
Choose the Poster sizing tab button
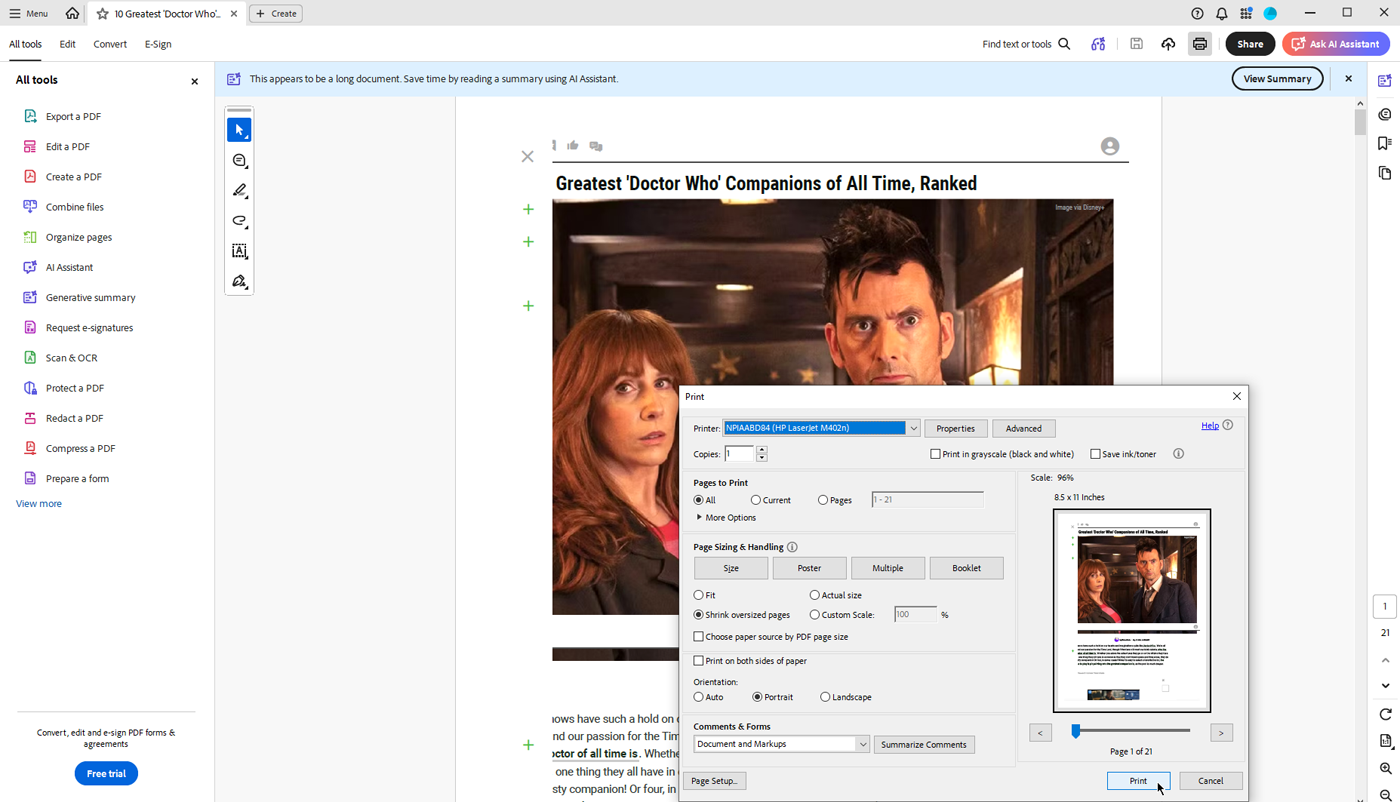[809, 568]
